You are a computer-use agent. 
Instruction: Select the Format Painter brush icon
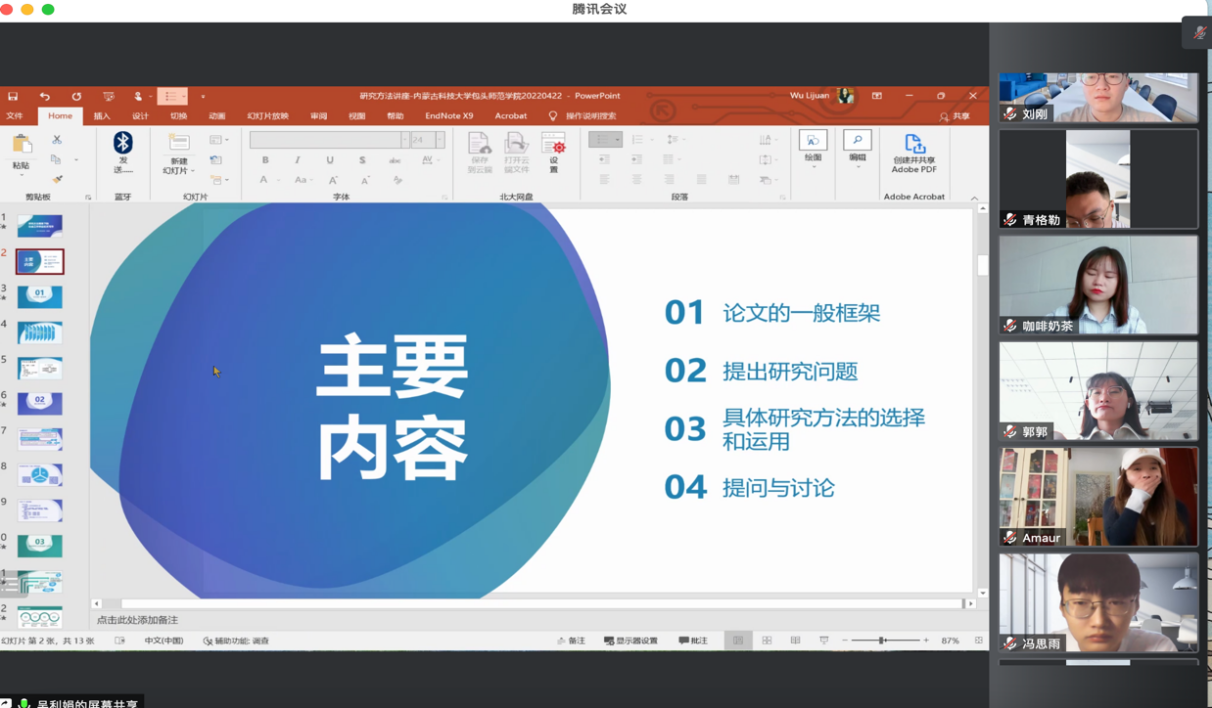[57, 179]
